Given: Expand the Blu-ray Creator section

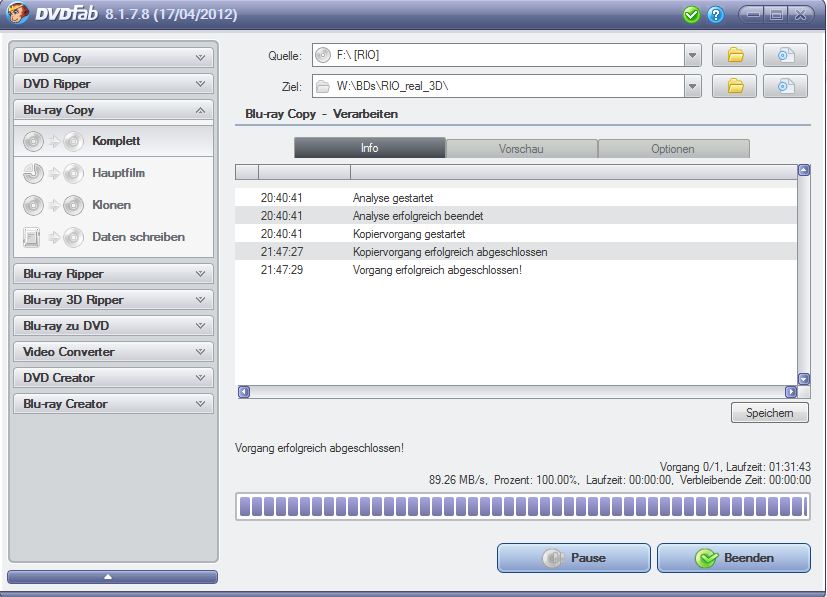Looking at the screenshot, I should coord(113,403).
